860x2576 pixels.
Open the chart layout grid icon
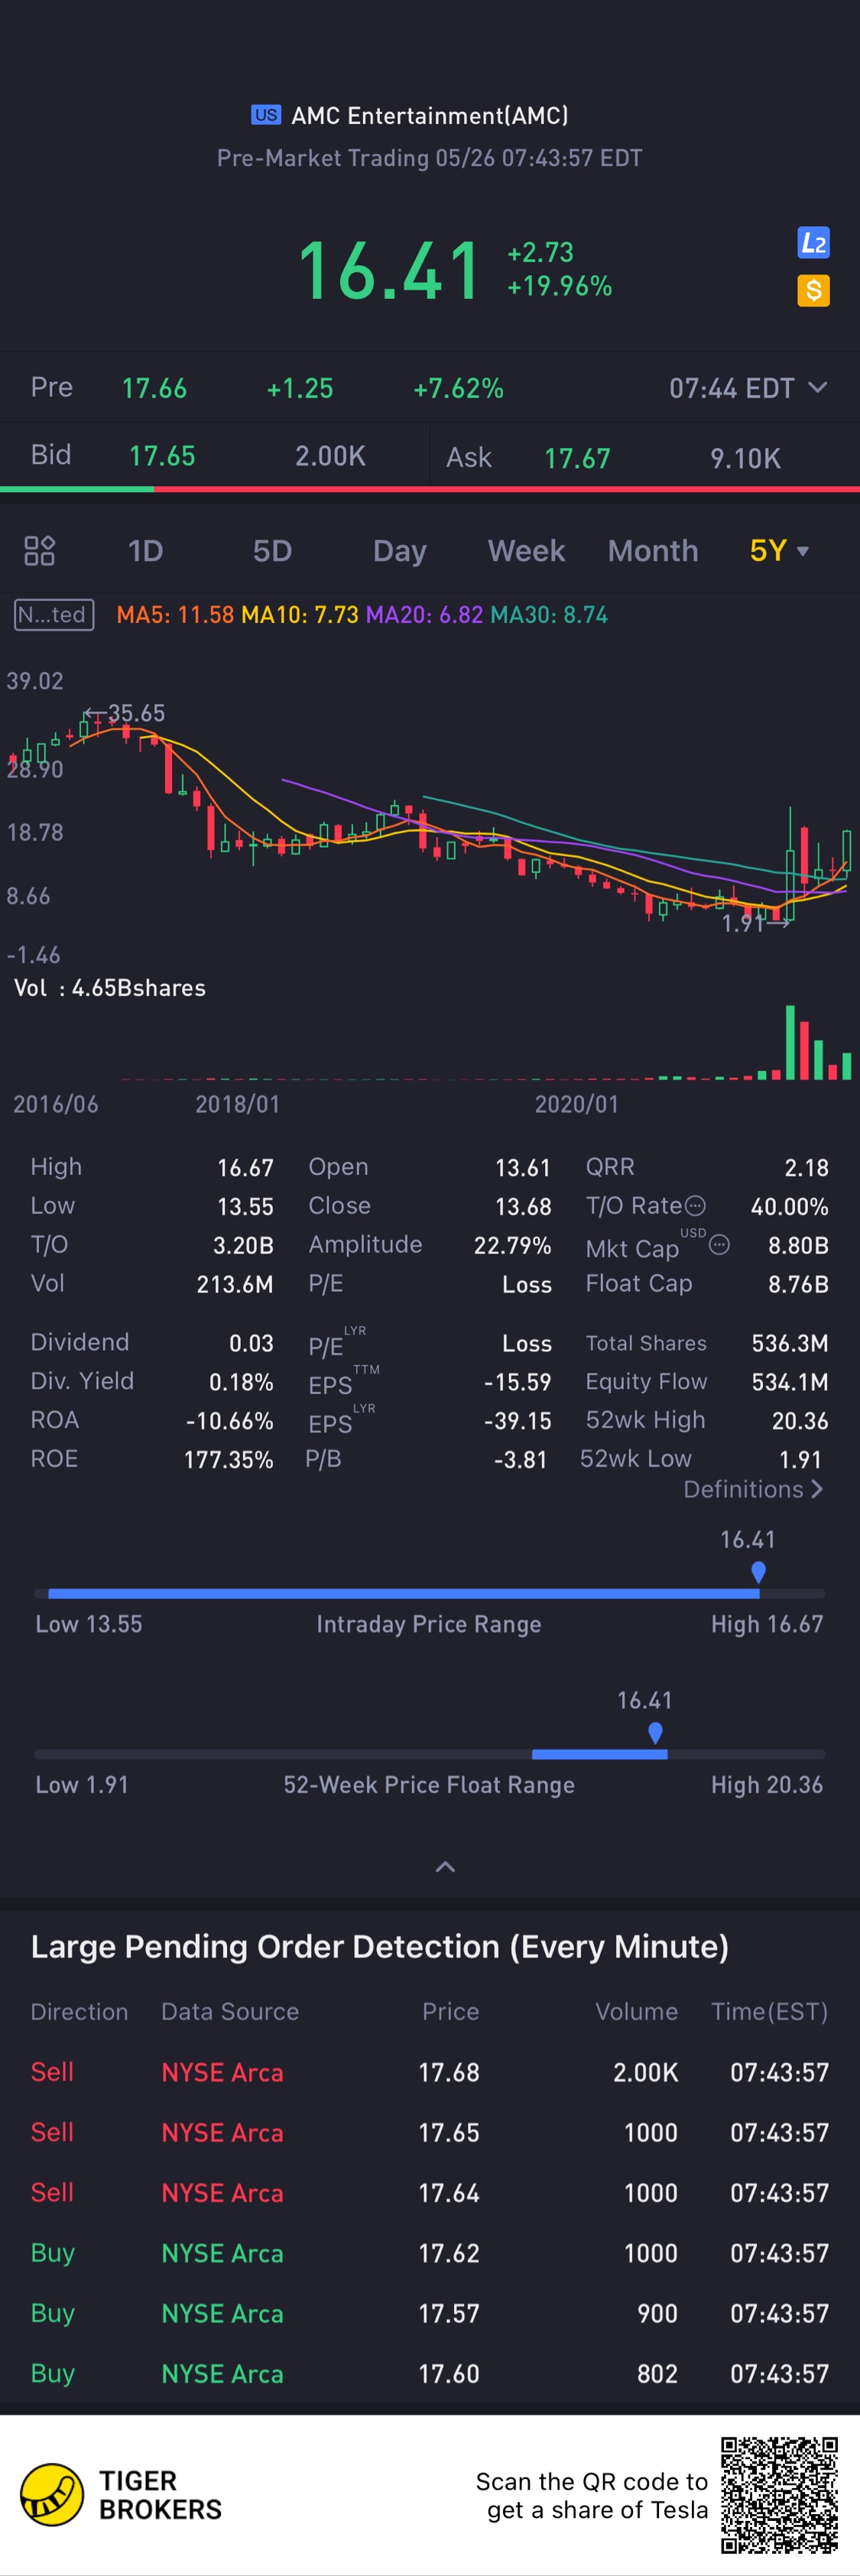click(x=39, y=550)
